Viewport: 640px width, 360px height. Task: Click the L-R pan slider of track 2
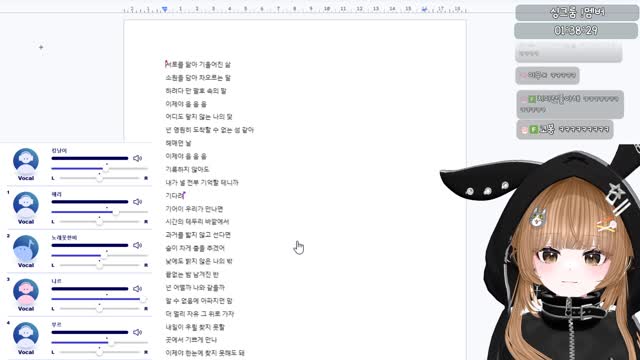[x=99, y=265]
